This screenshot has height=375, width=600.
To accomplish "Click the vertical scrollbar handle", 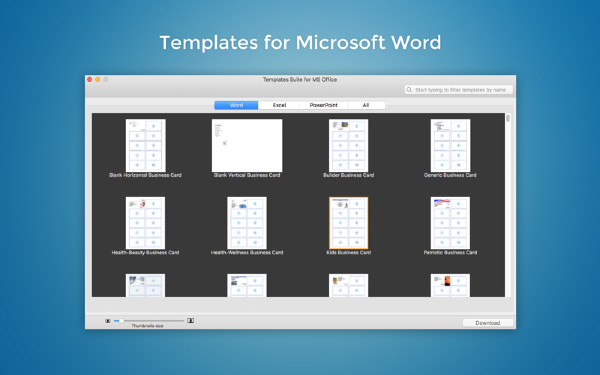I will (508, 118).
